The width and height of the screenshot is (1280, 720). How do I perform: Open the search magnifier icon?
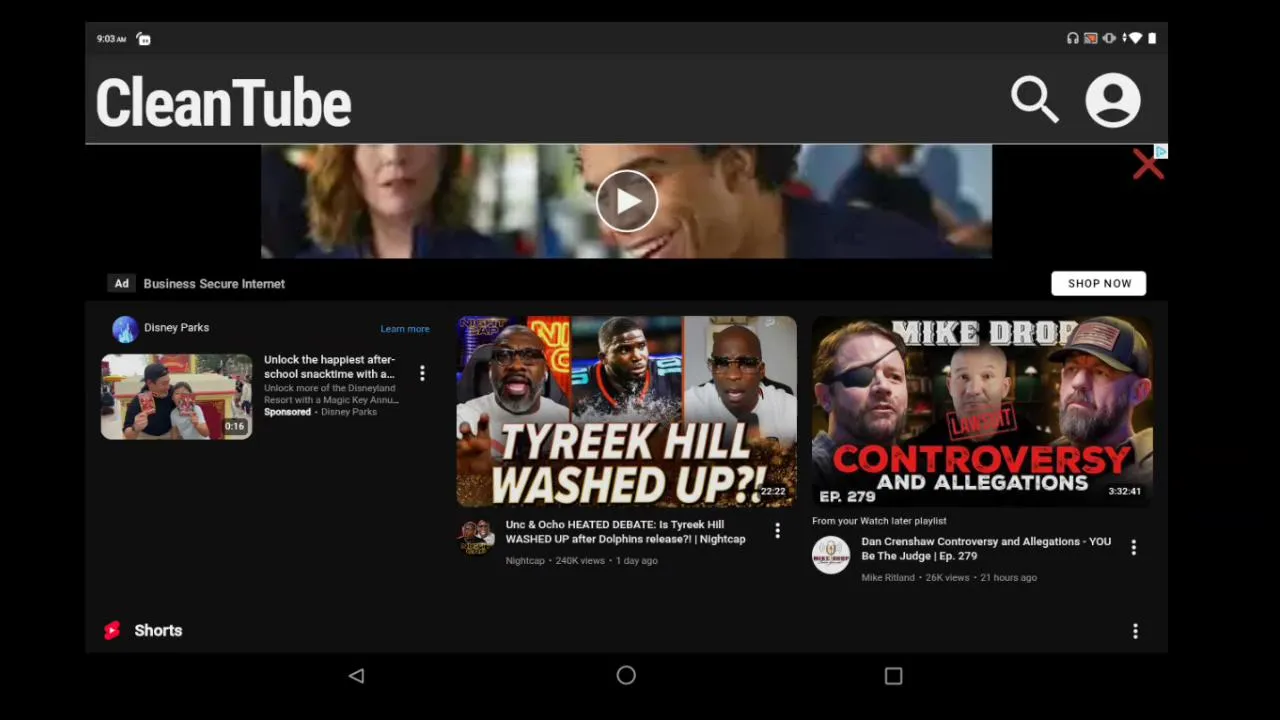point(1034,100)
